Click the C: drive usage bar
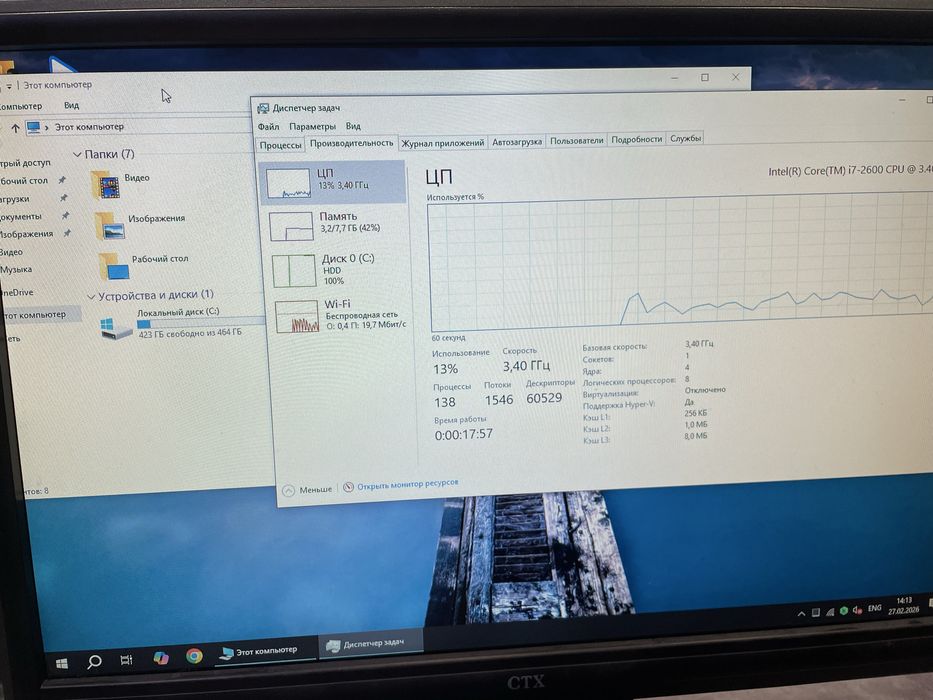Image resolution: width=933 pixels, height=700 pixels. 201,322
